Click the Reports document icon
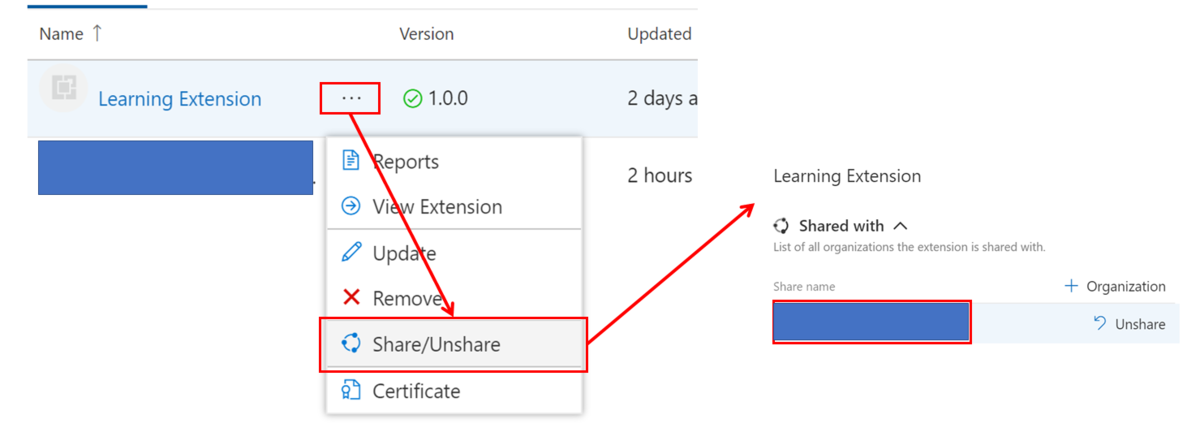The image size is (1200, 441). coord(351,161)
